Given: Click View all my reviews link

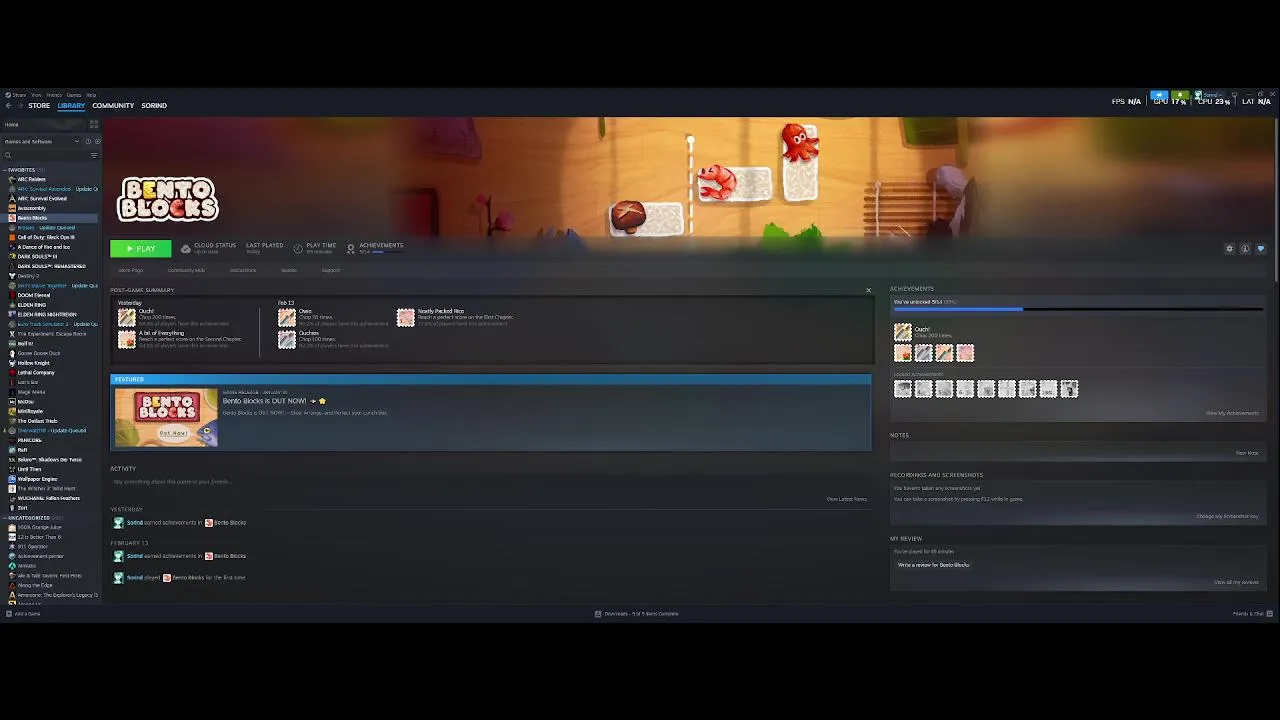Looking at the screenshot, I should (1236, 582).
